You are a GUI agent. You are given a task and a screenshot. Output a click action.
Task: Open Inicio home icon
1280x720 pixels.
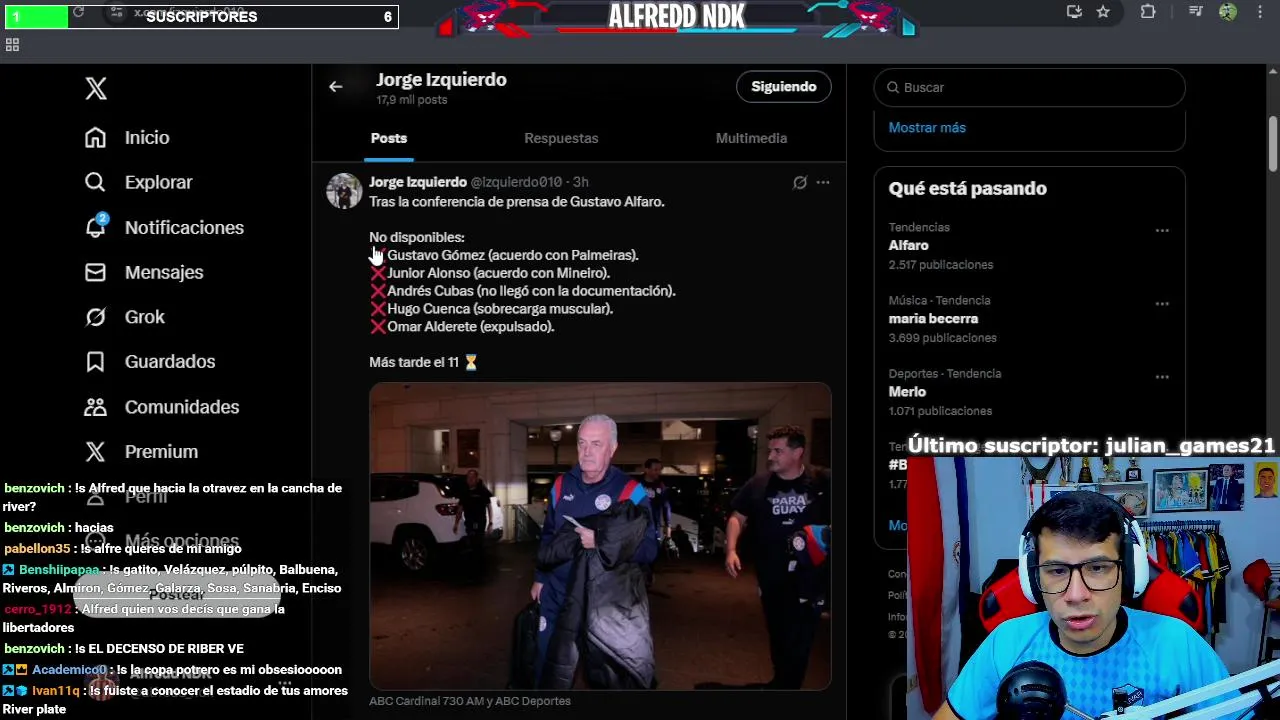coord(95,138)
